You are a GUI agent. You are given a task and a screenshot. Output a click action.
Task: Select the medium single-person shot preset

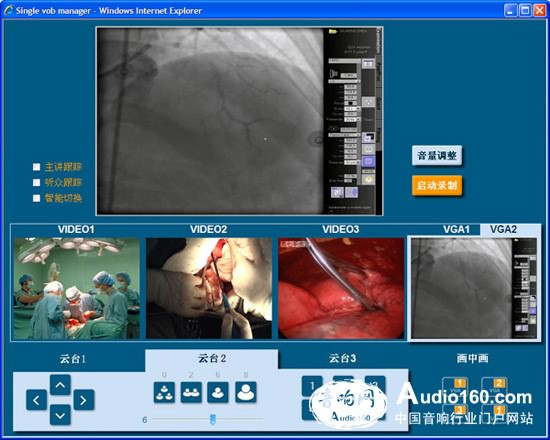point(218,392)
